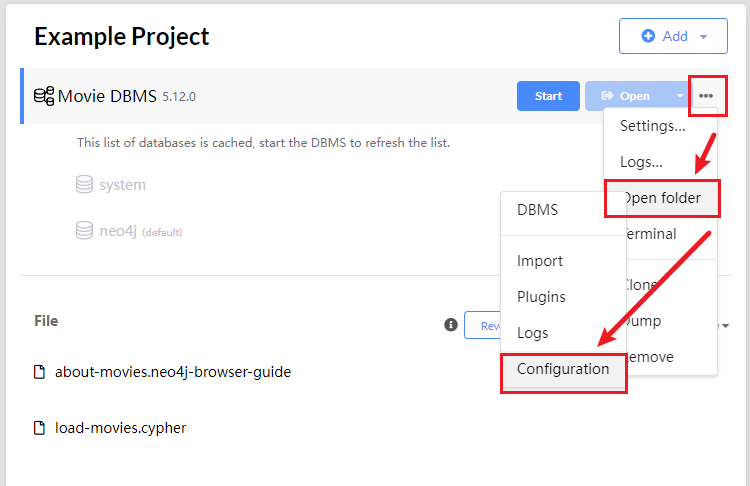Open the about-movies.neo4j-browser-guide file
The height and width of the screenshot is (486, 750).
pos(173,372)
